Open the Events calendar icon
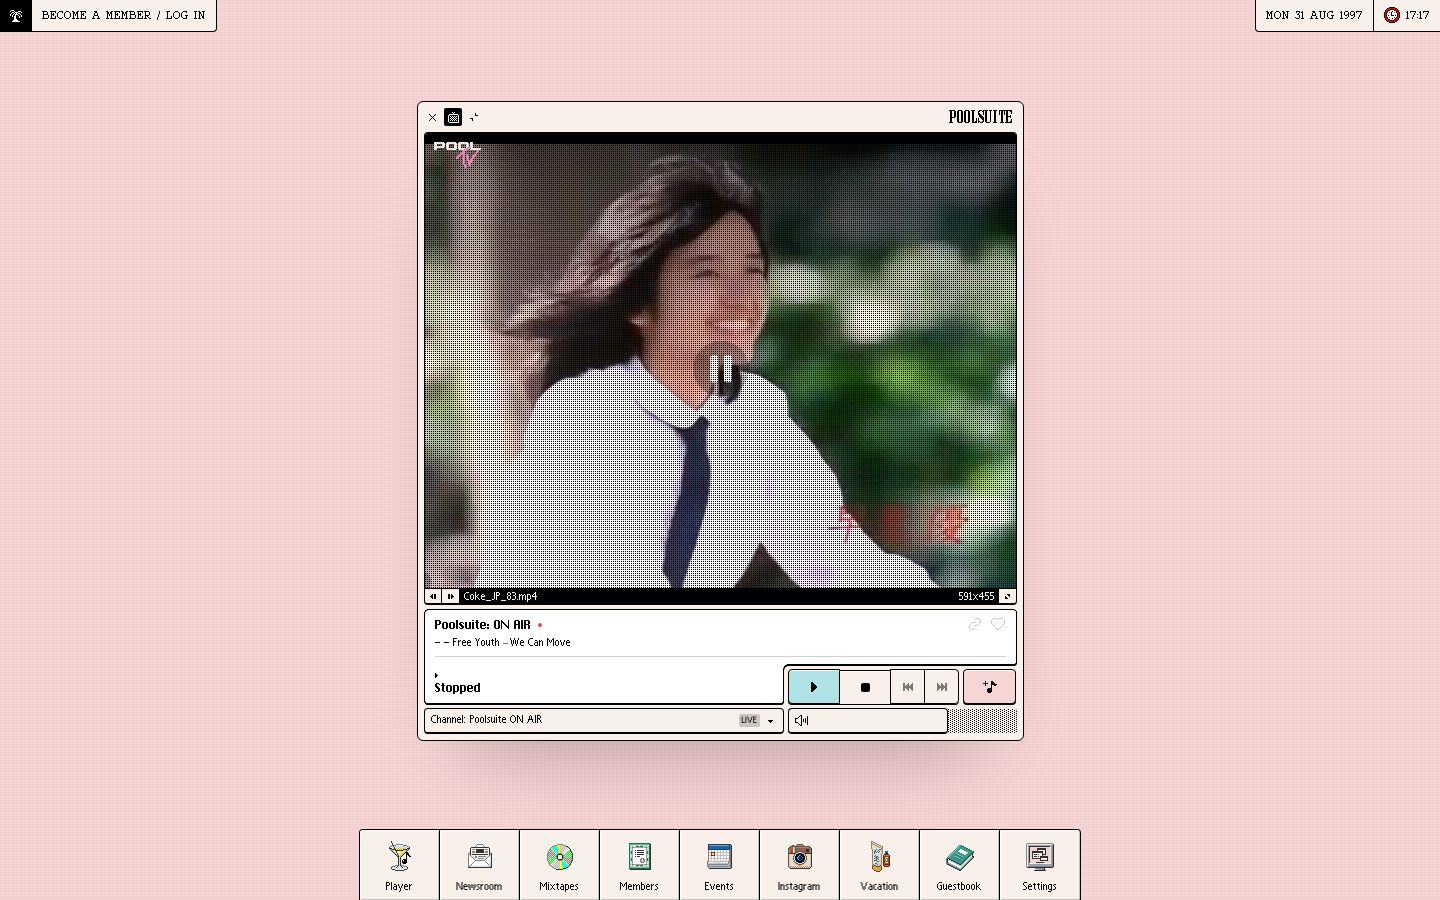Image resolution: width=1440 pixels, height=900 pixels. click(719, 865)
